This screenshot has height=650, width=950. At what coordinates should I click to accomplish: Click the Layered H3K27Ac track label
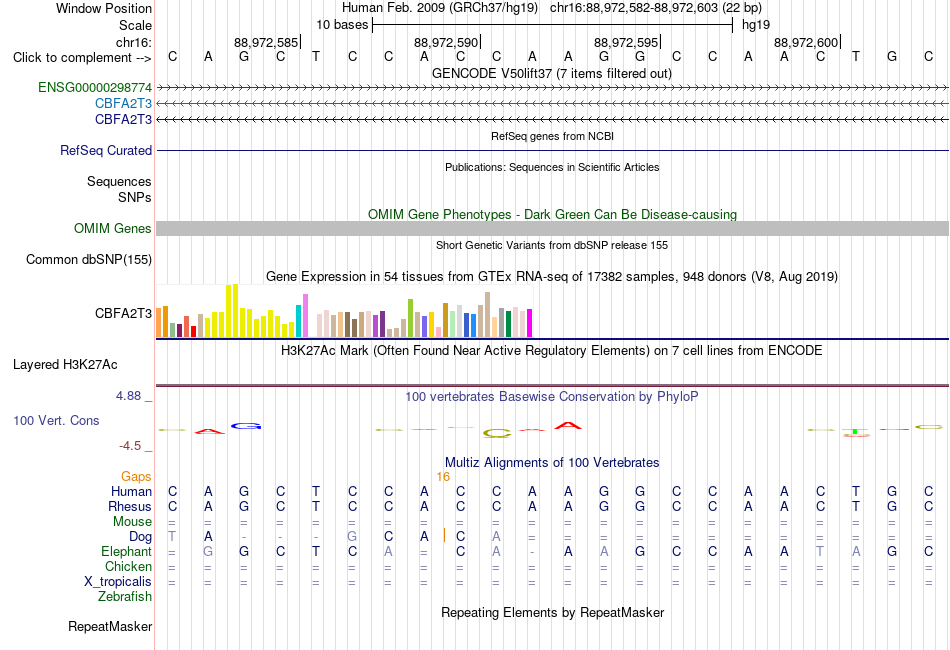click(x=65, y=365)
